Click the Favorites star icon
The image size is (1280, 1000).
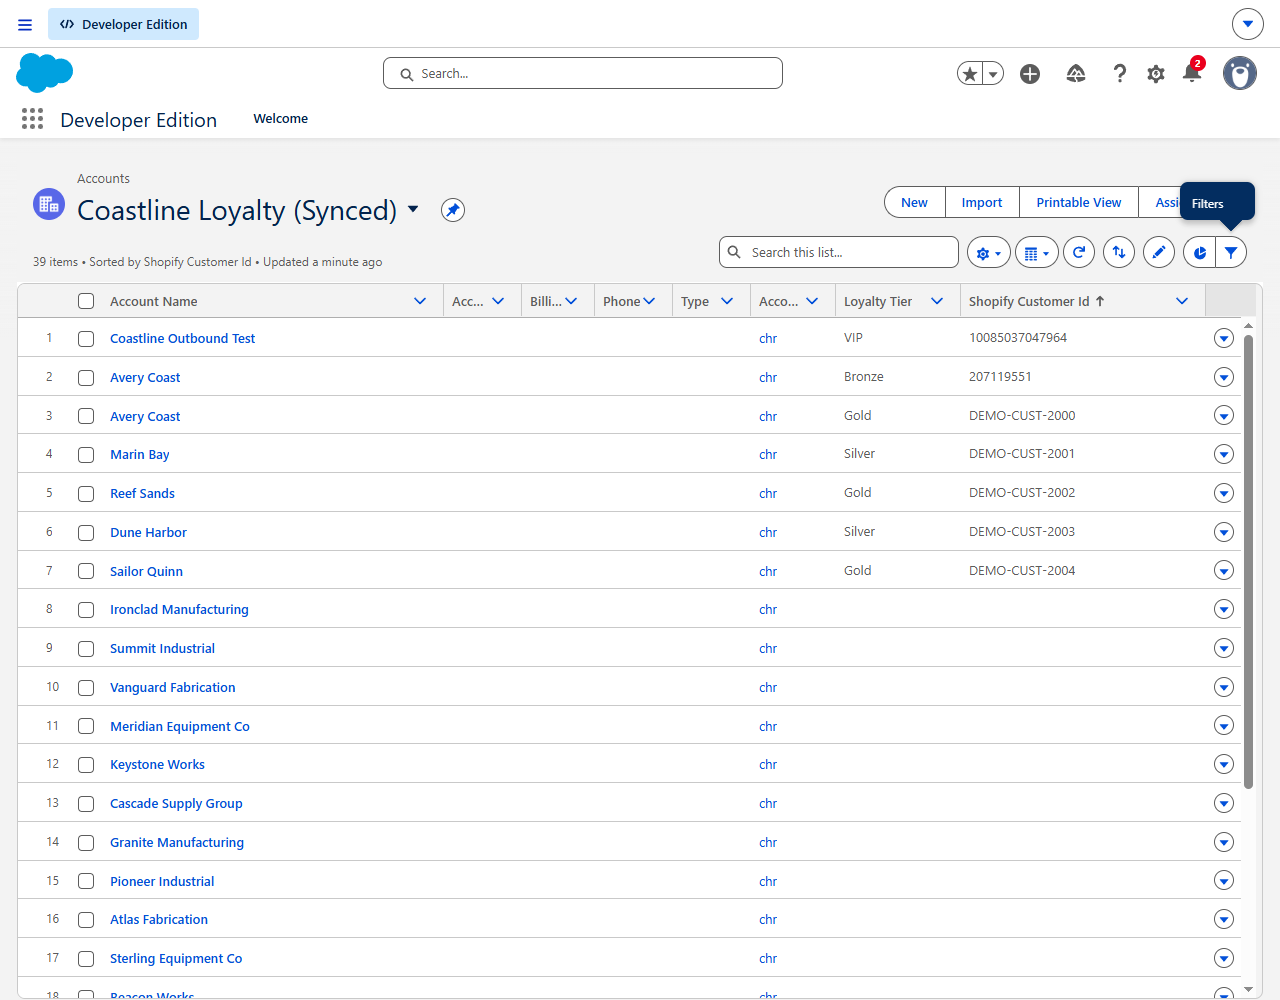click(969, 73)
